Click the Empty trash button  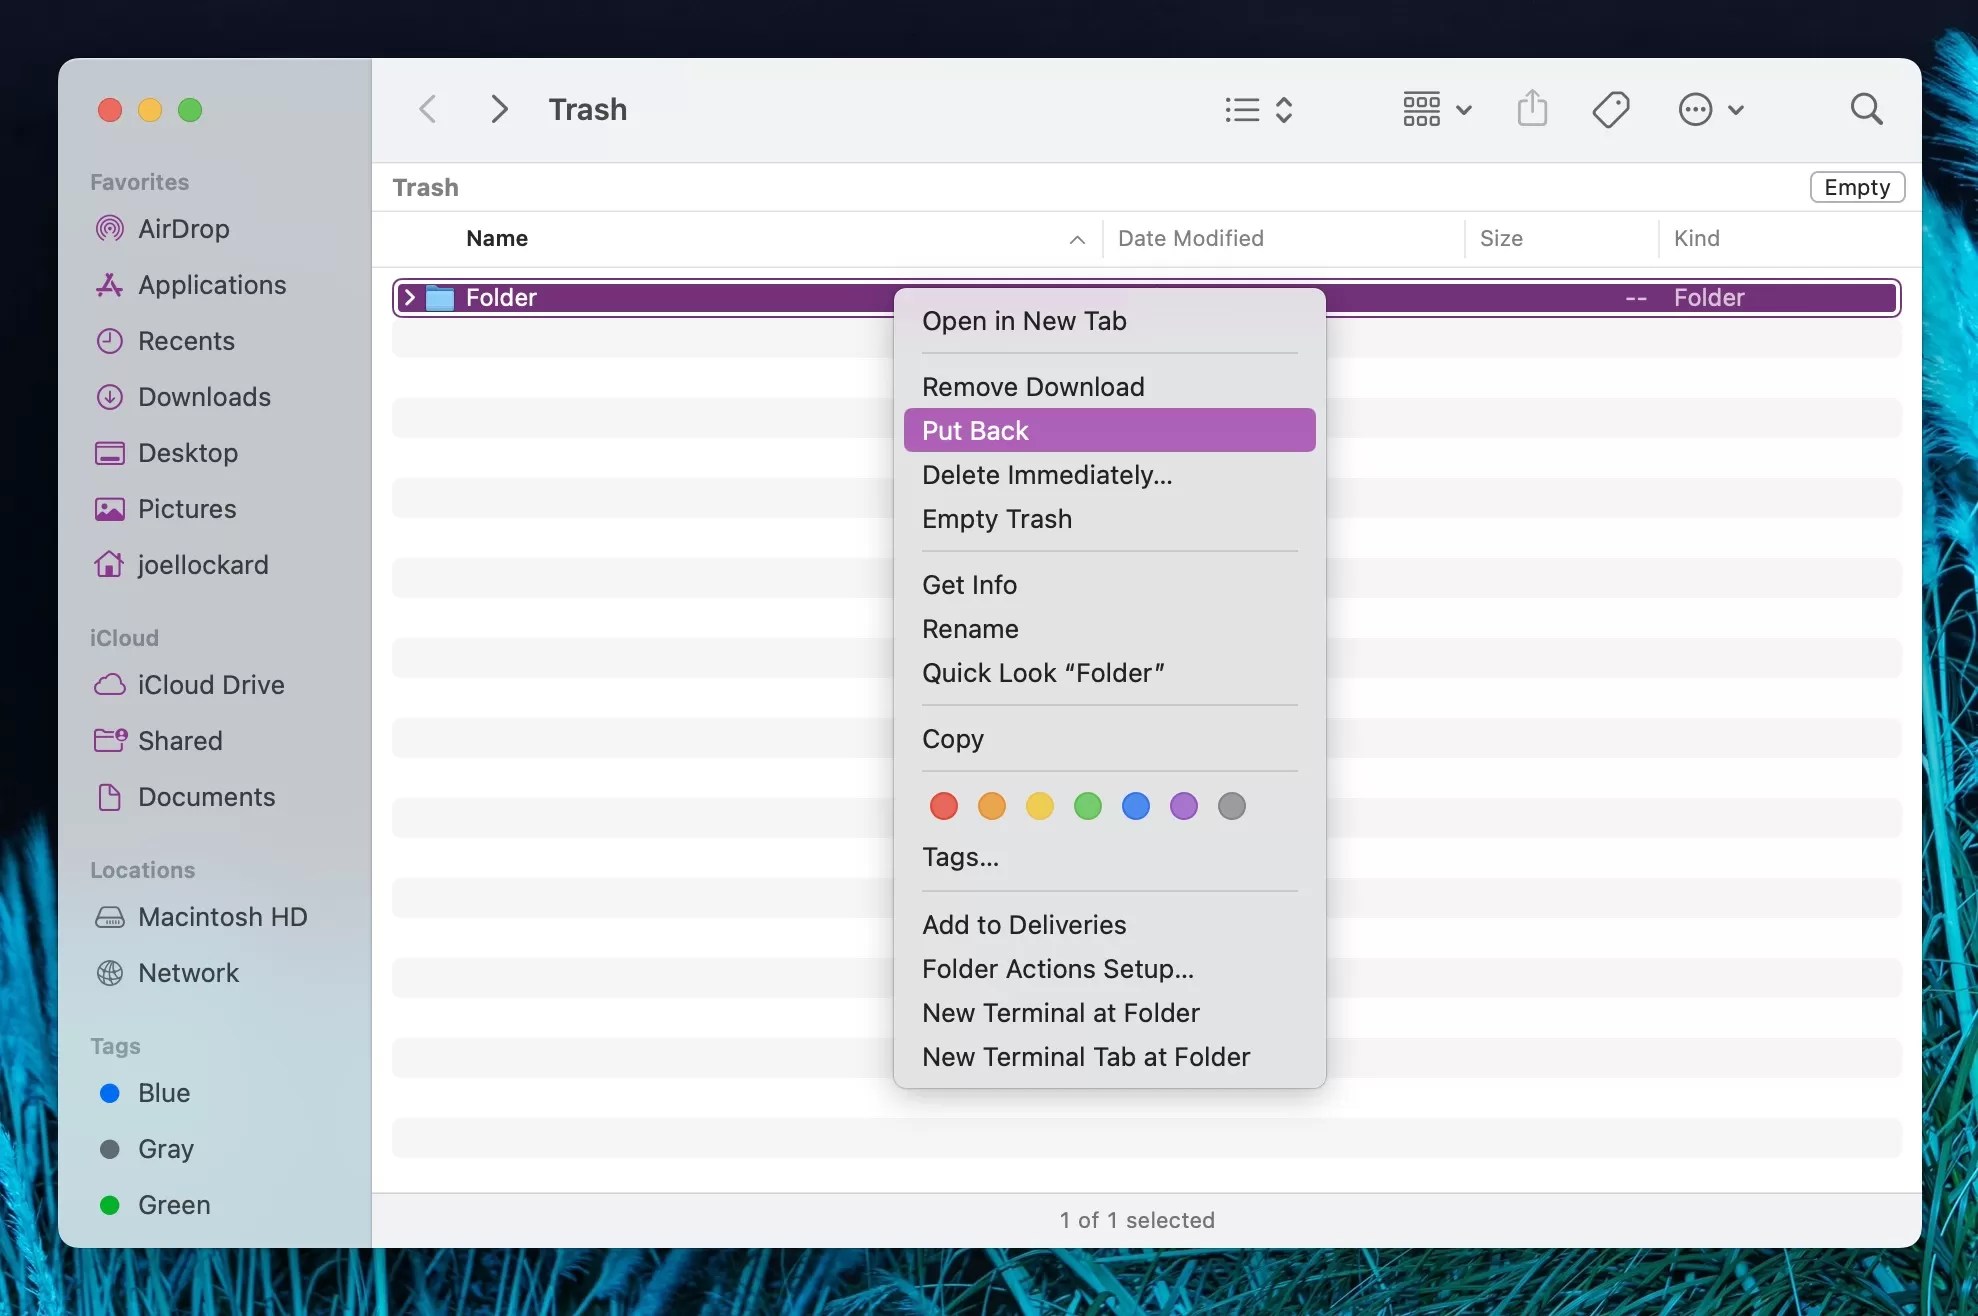1856,186
